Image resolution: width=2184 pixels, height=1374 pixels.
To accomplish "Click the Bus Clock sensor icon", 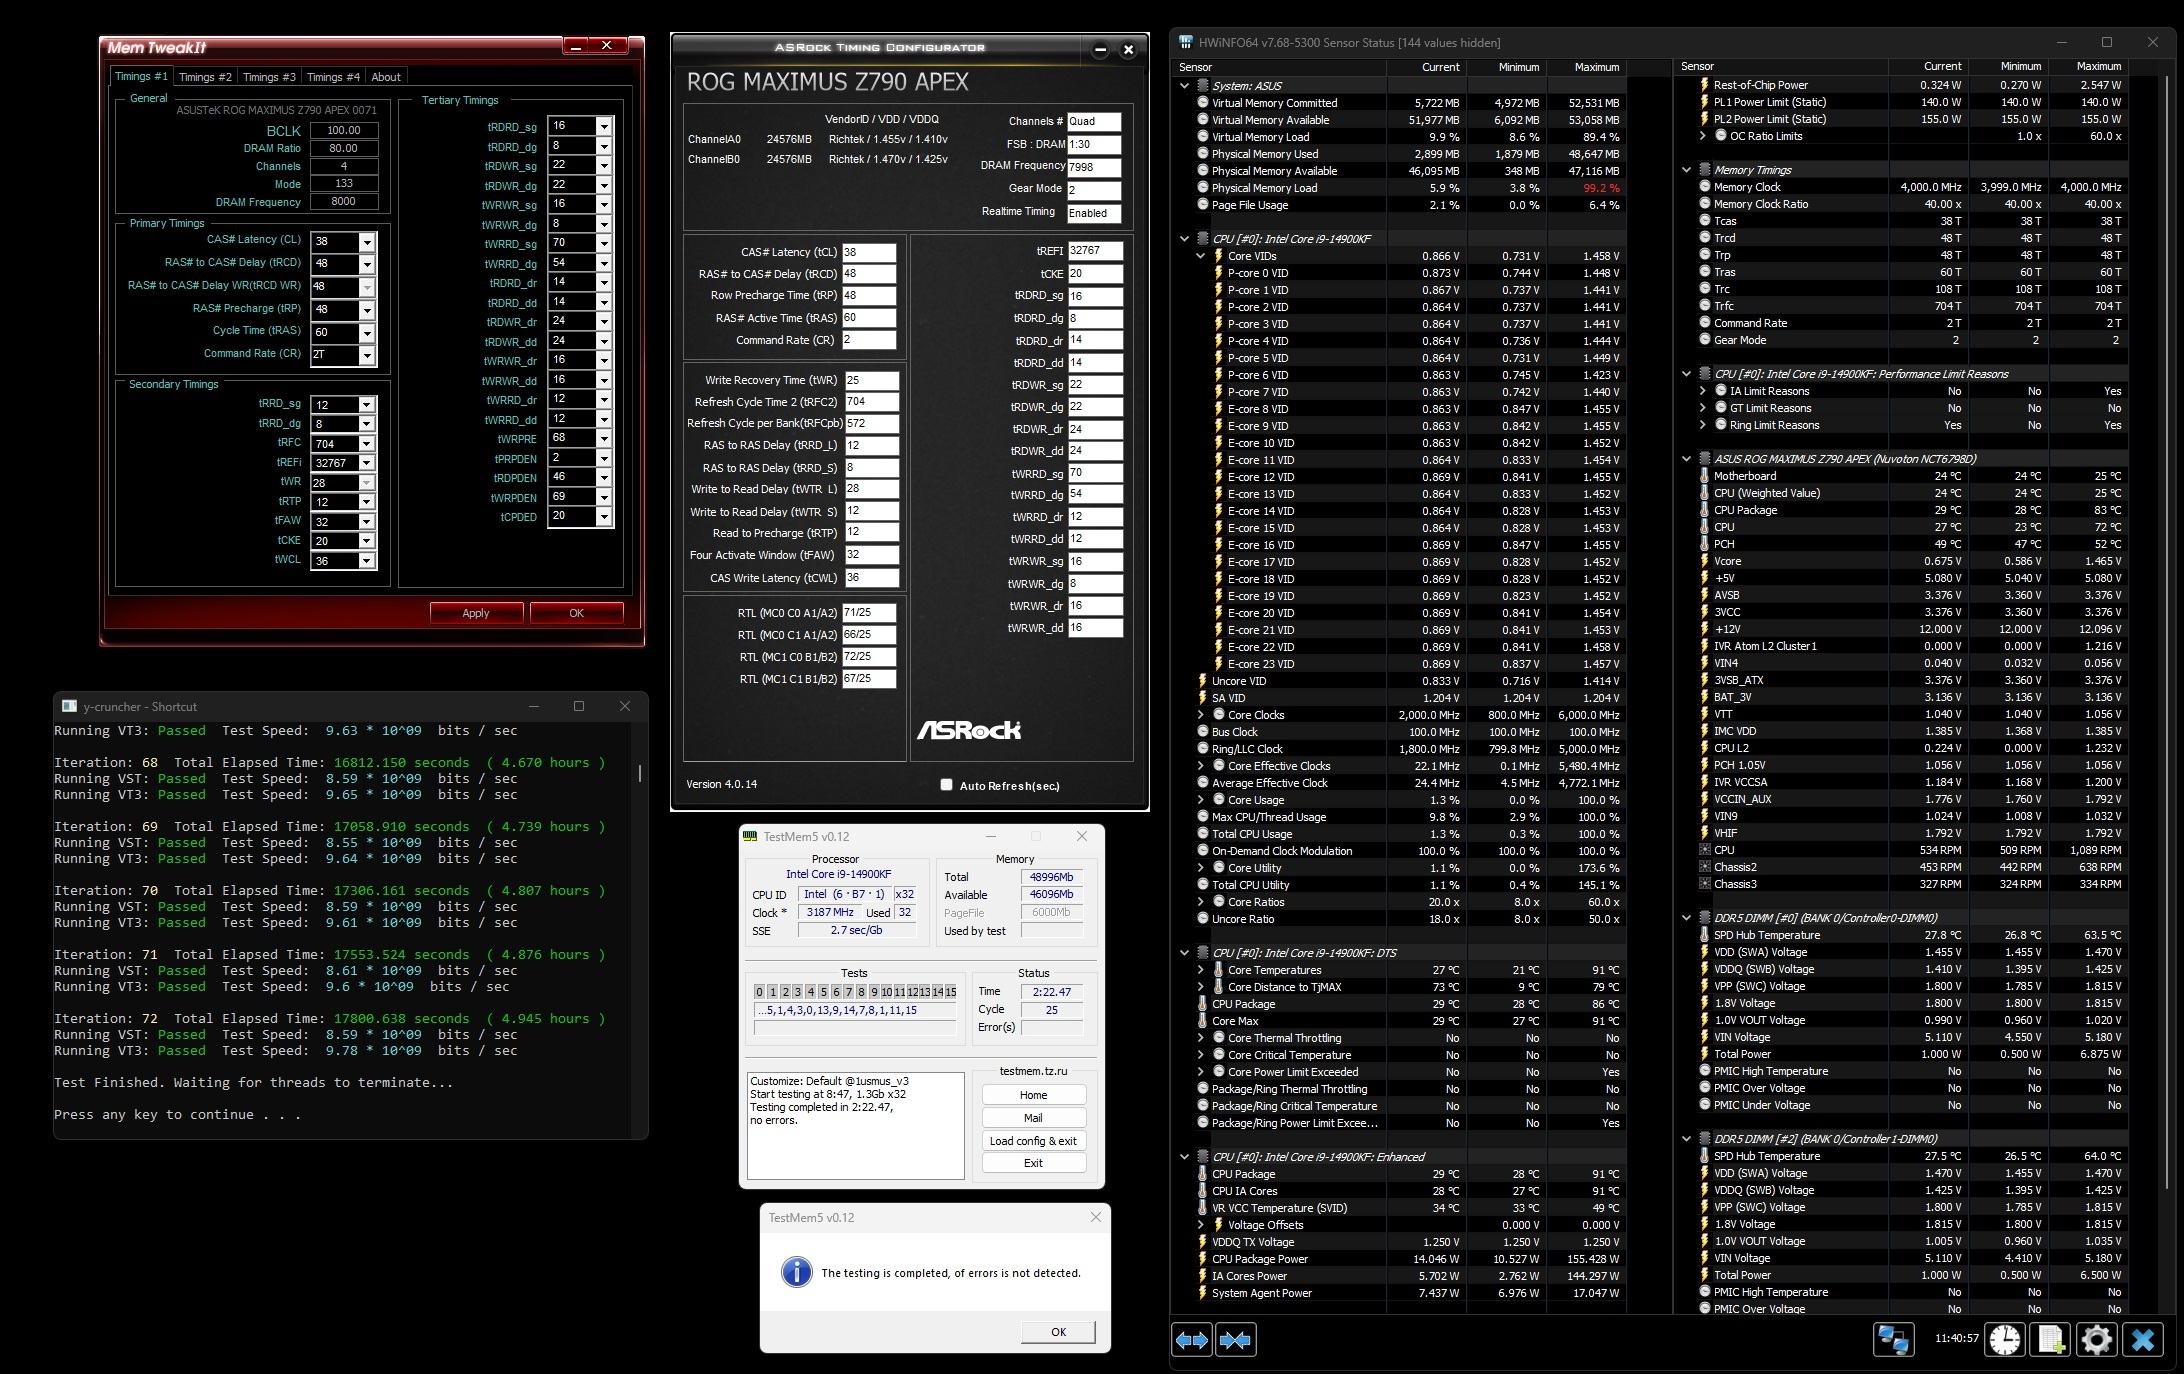I will [1202, 732].
